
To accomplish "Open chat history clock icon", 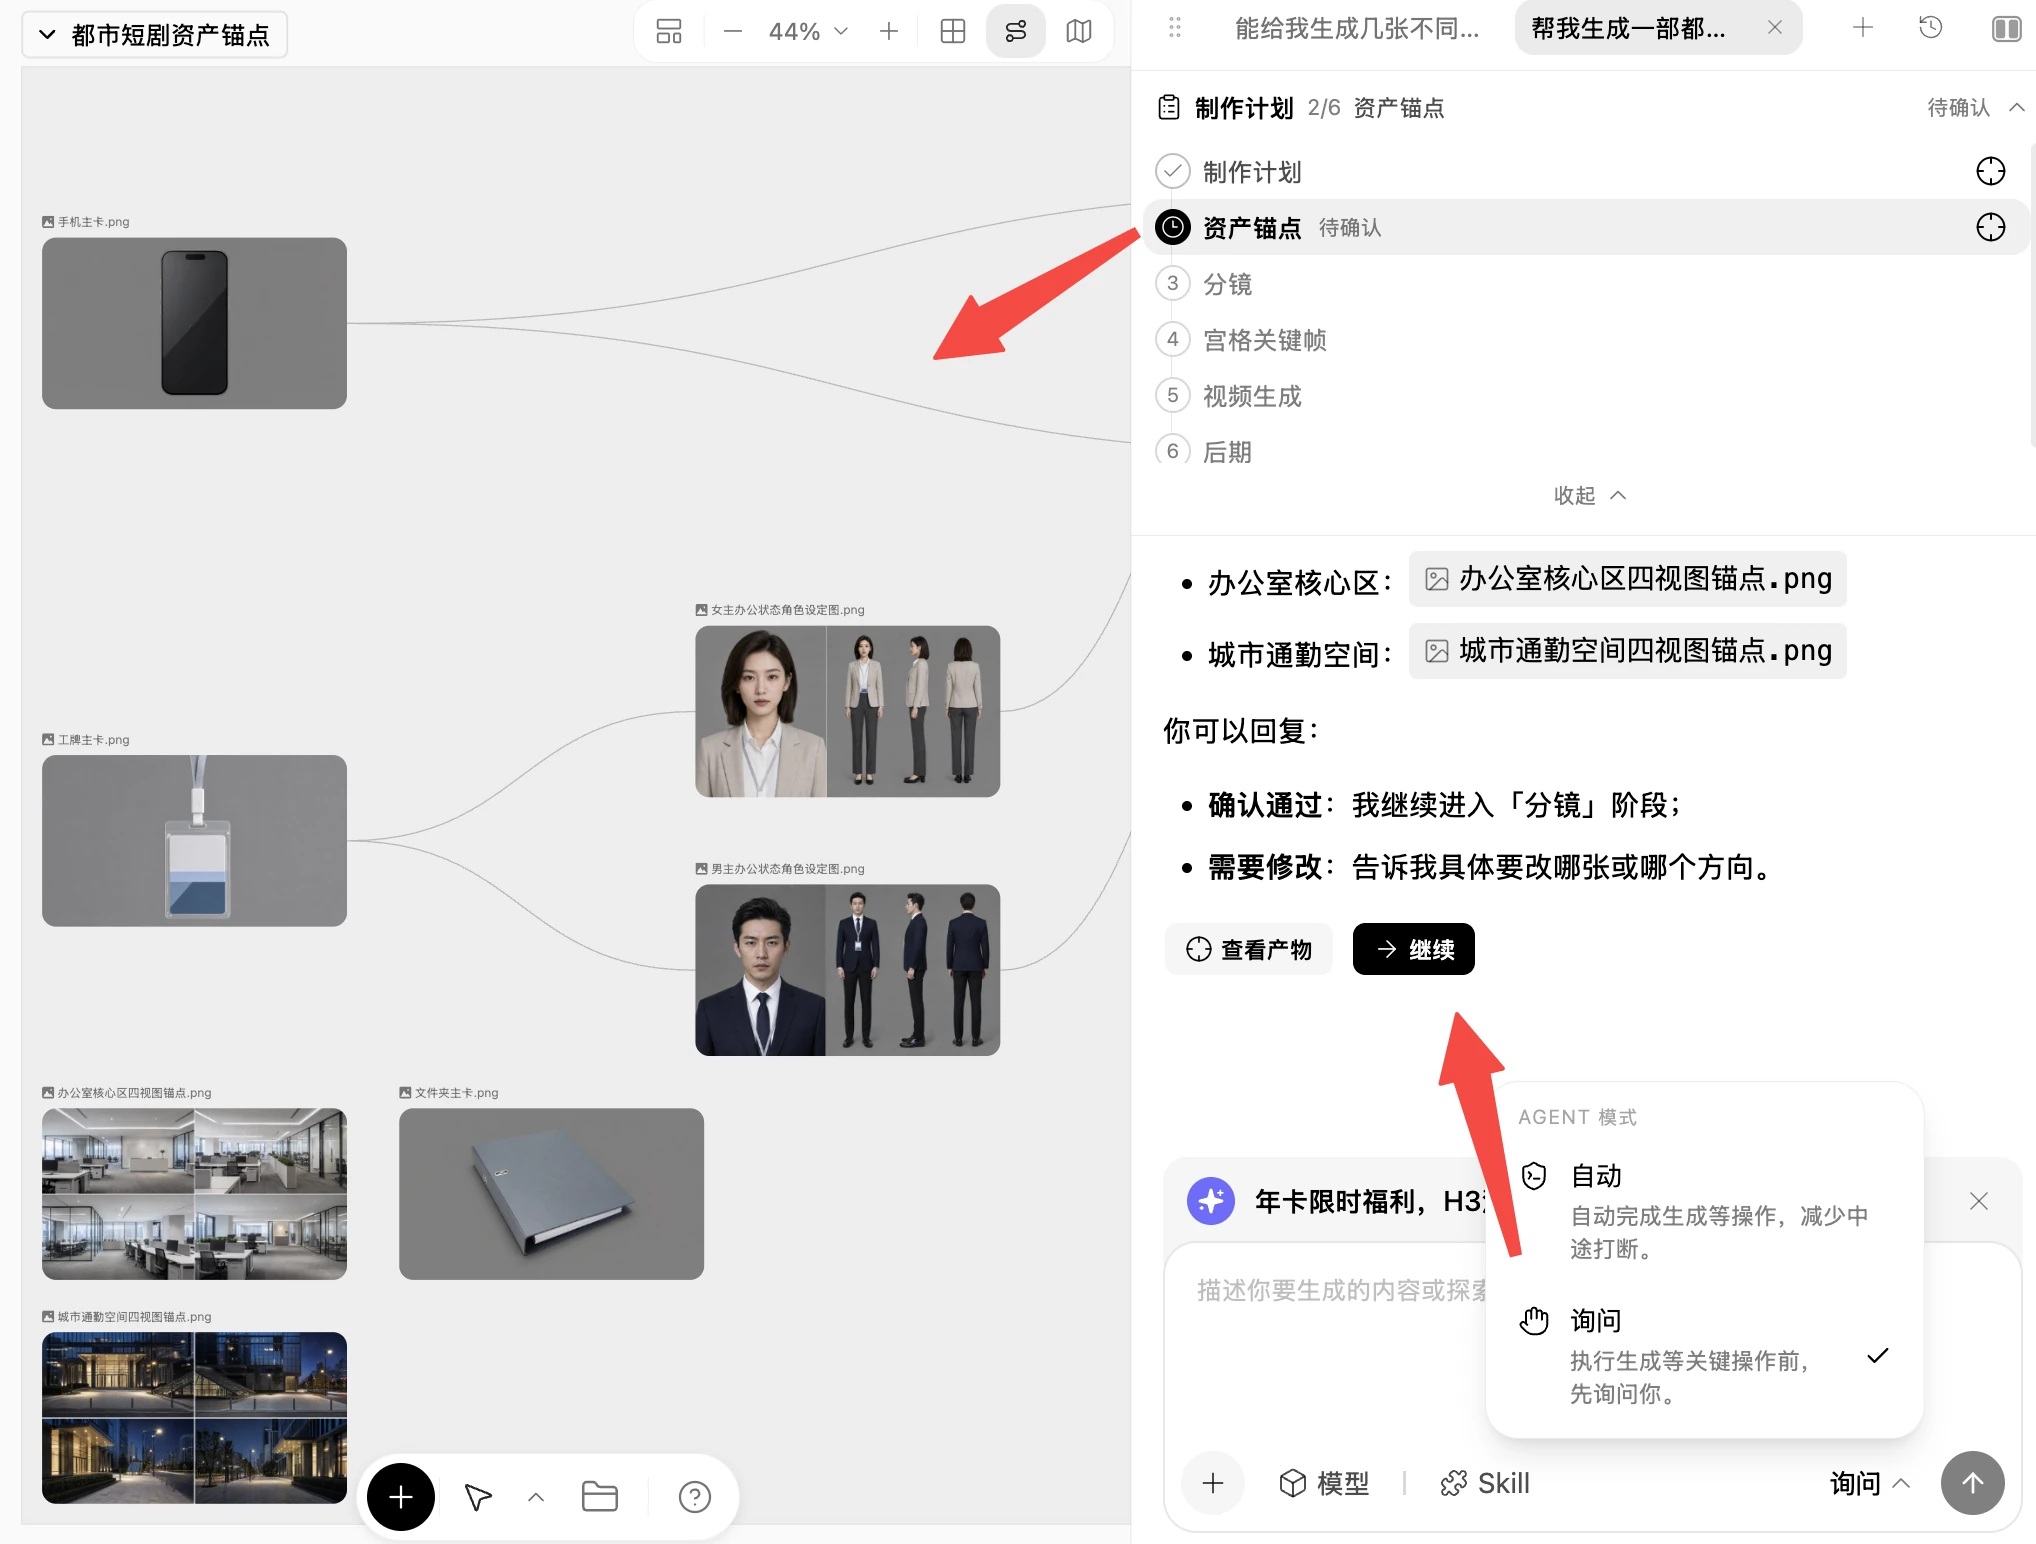I will click(1931, 28).
